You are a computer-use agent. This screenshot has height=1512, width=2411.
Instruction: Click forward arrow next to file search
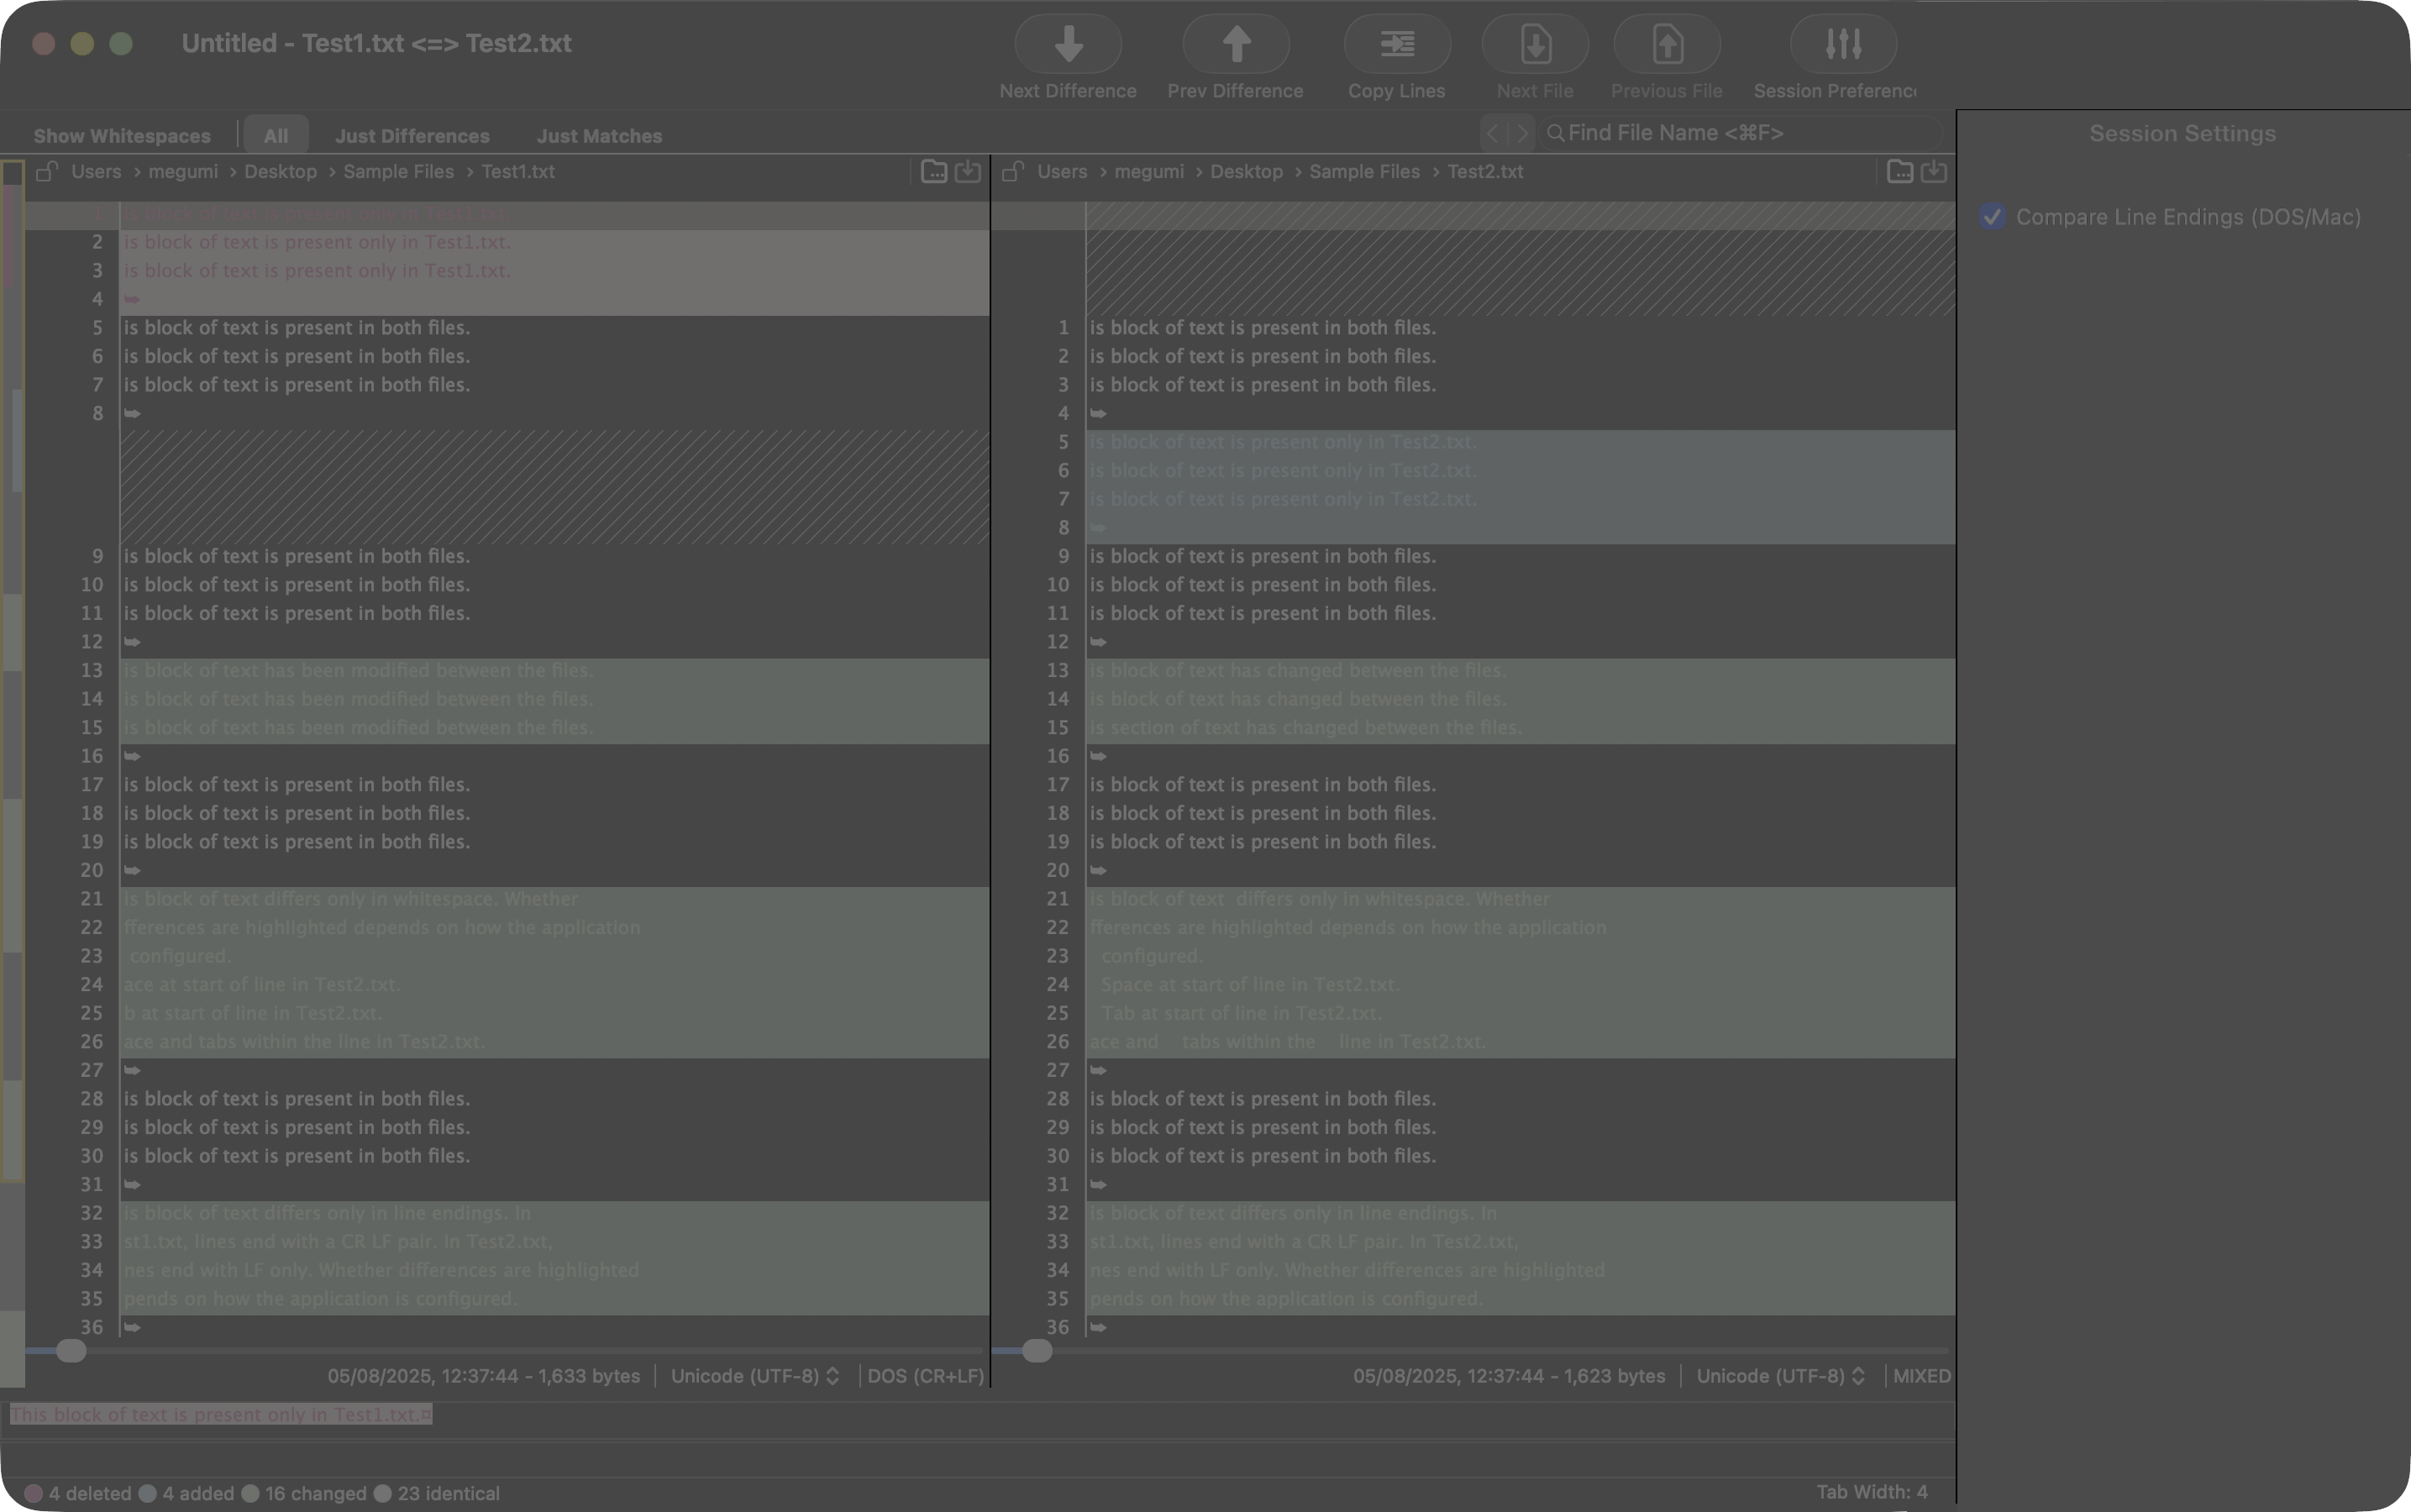[x=1521, y=133]
